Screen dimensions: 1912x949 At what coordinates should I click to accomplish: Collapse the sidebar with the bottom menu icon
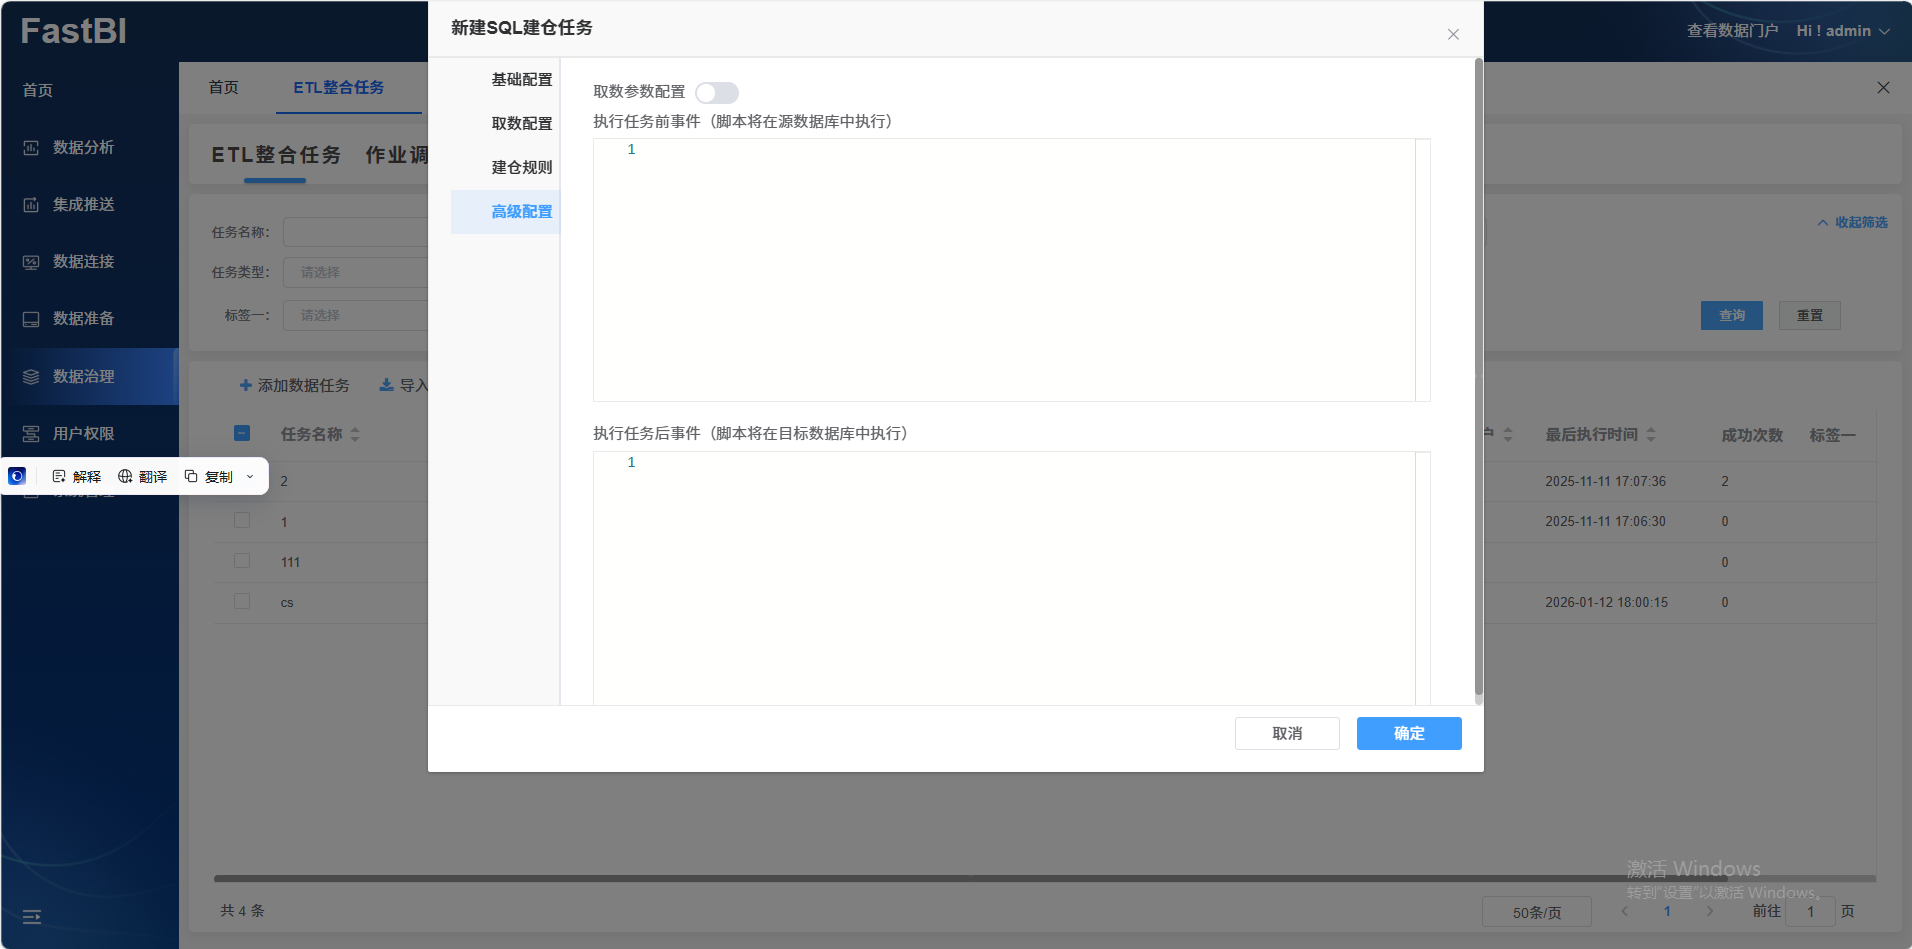pyautogui.click(x=32, y=916)
